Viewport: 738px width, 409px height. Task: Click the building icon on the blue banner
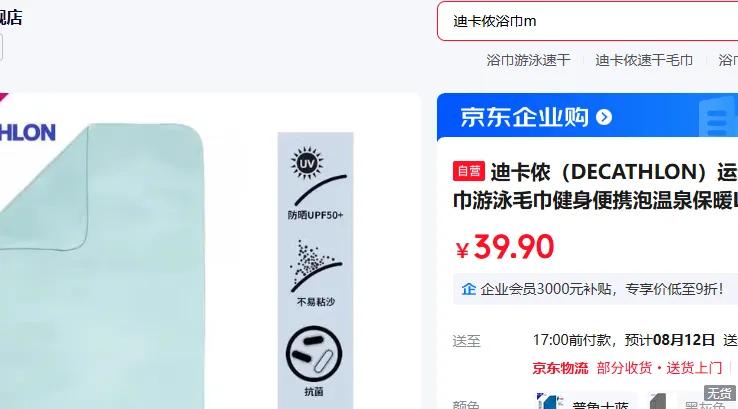click(718, 117)
